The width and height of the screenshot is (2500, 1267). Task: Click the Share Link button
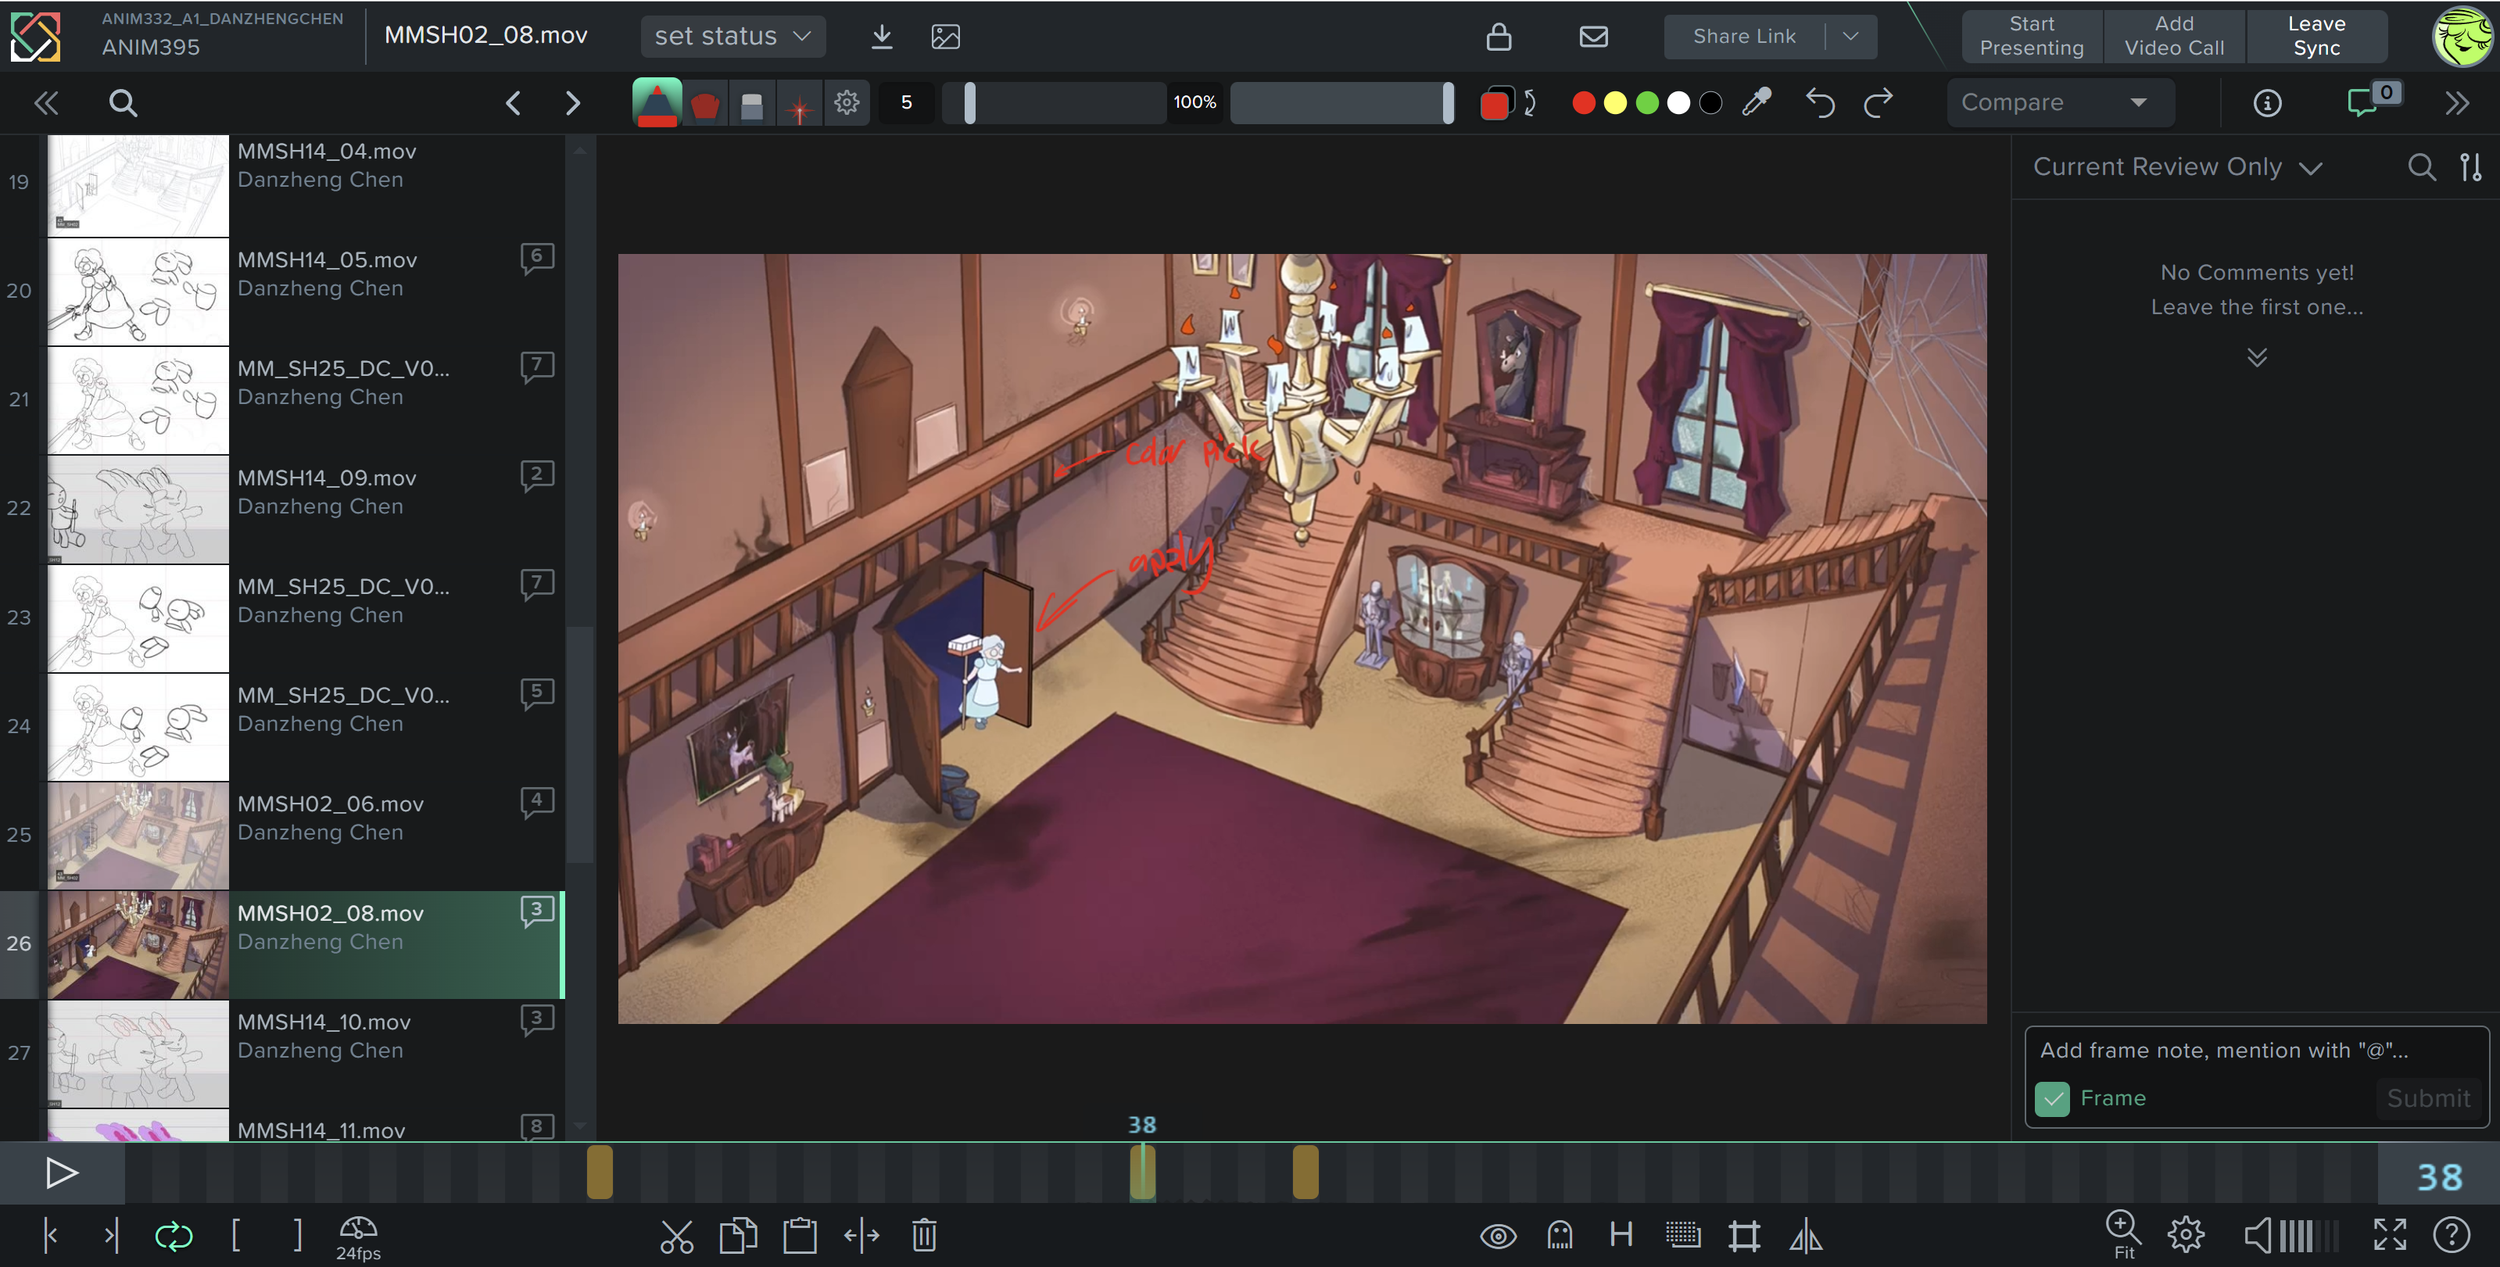point(1744,37)
